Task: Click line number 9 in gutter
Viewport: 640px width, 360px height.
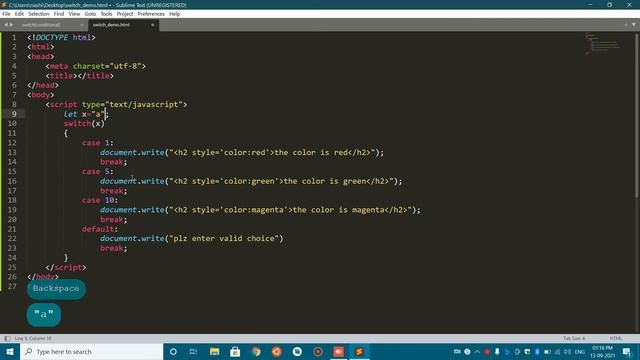Action: click(14, 114)
